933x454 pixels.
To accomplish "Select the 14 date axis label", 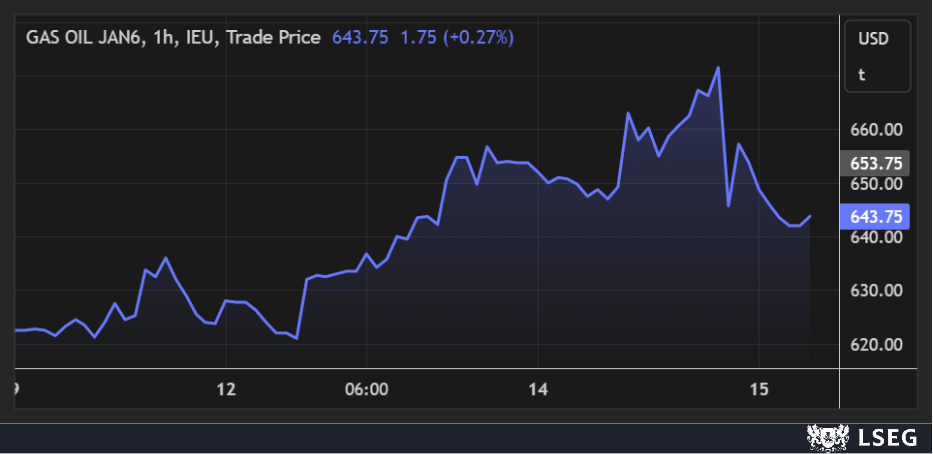I will click(538, 390).
